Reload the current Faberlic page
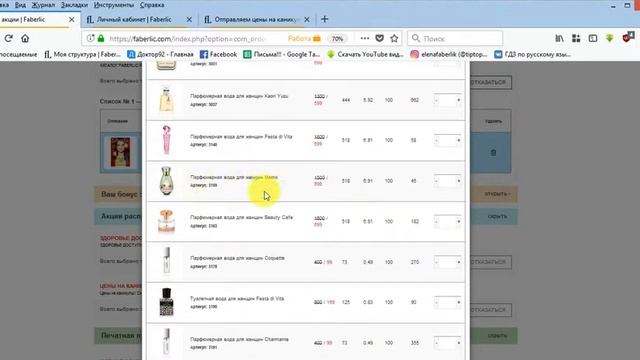Viewport: 640px width, 360px height. (x=9, y=38)
